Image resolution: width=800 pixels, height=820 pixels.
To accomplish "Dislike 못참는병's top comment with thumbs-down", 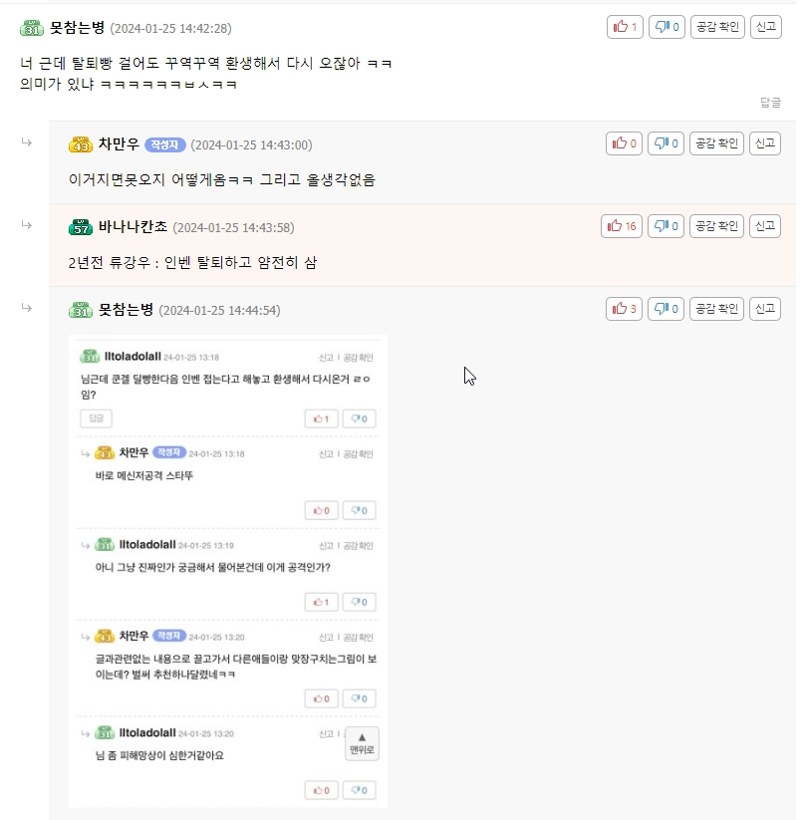I will 667,27.
